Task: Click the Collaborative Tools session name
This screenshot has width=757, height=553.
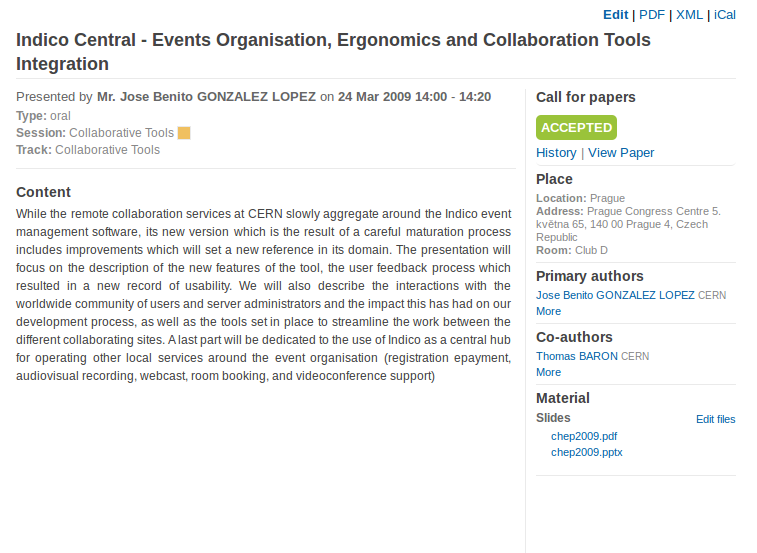Action: [121, 133]
